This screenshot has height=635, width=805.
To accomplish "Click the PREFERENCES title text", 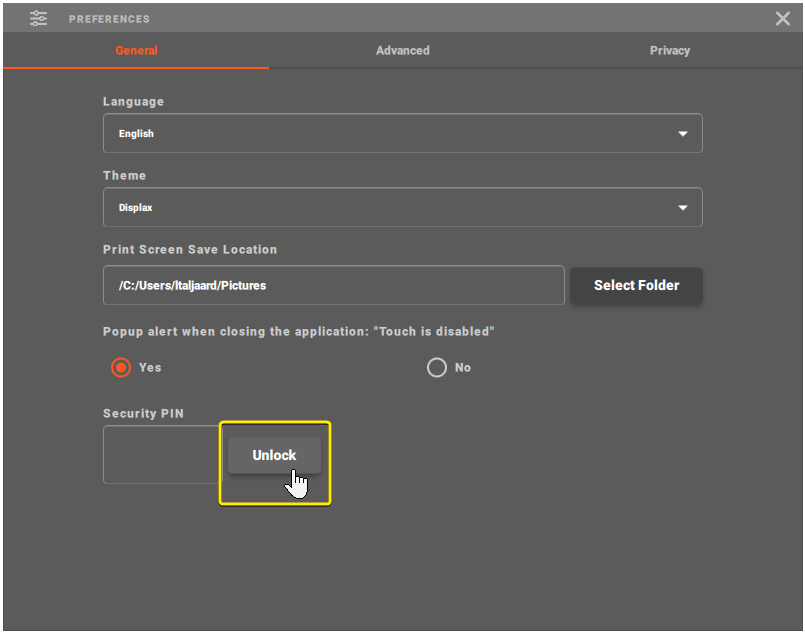I will (109, 19).
